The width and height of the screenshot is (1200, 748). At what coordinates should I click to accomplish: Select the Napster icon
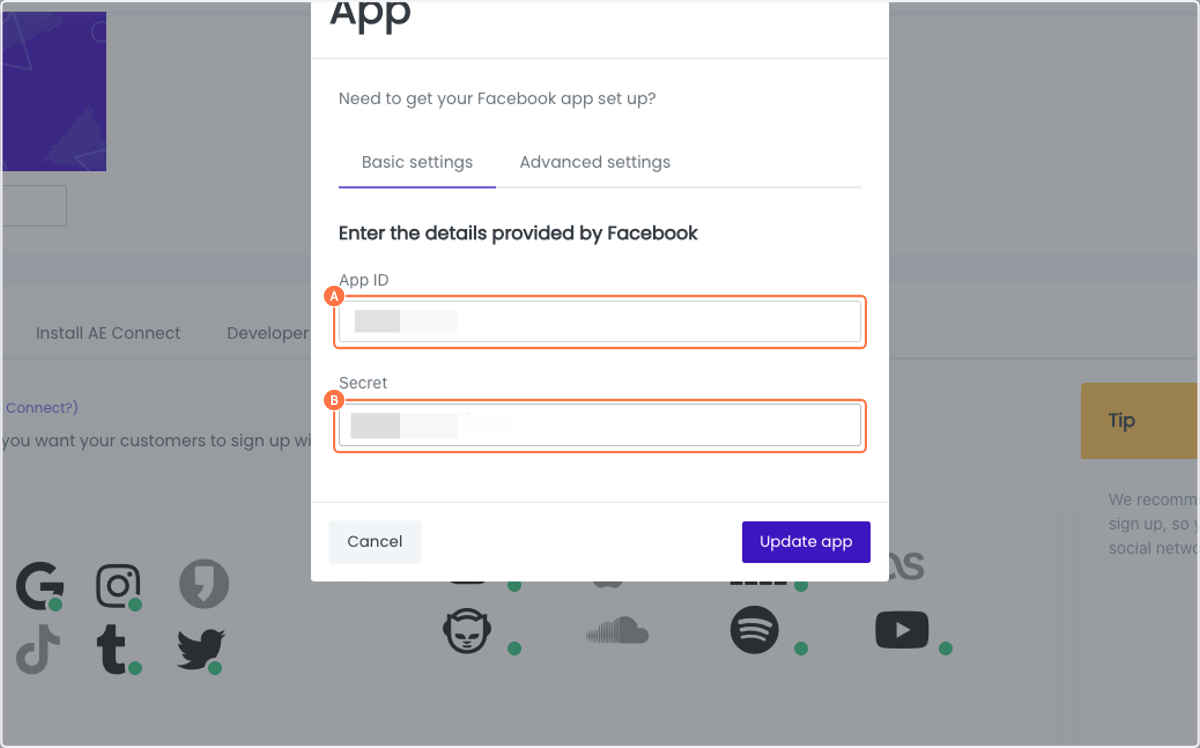click(x=469, y=632)
